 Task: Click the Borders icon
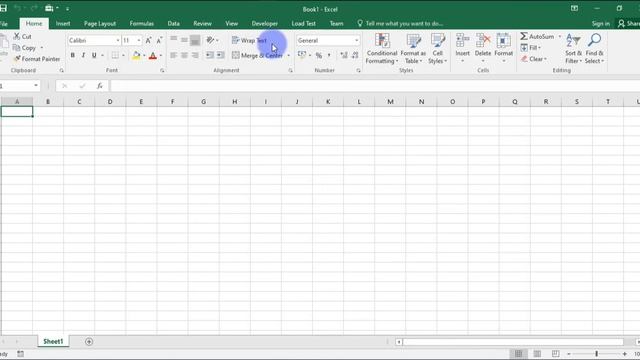coord(115,55)
